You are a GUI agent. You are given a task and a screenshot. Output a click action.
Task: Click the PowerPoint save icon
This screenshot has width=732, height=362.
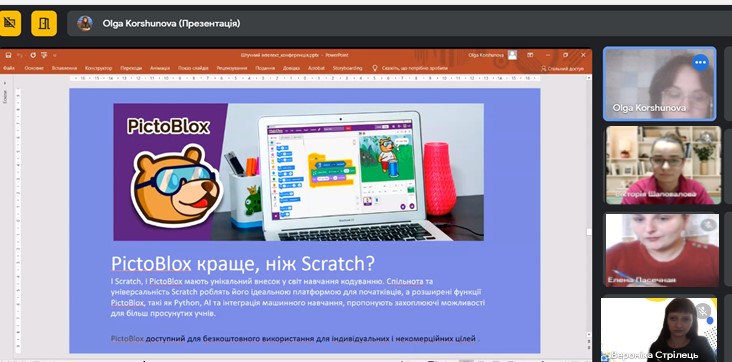pos(8,55)
